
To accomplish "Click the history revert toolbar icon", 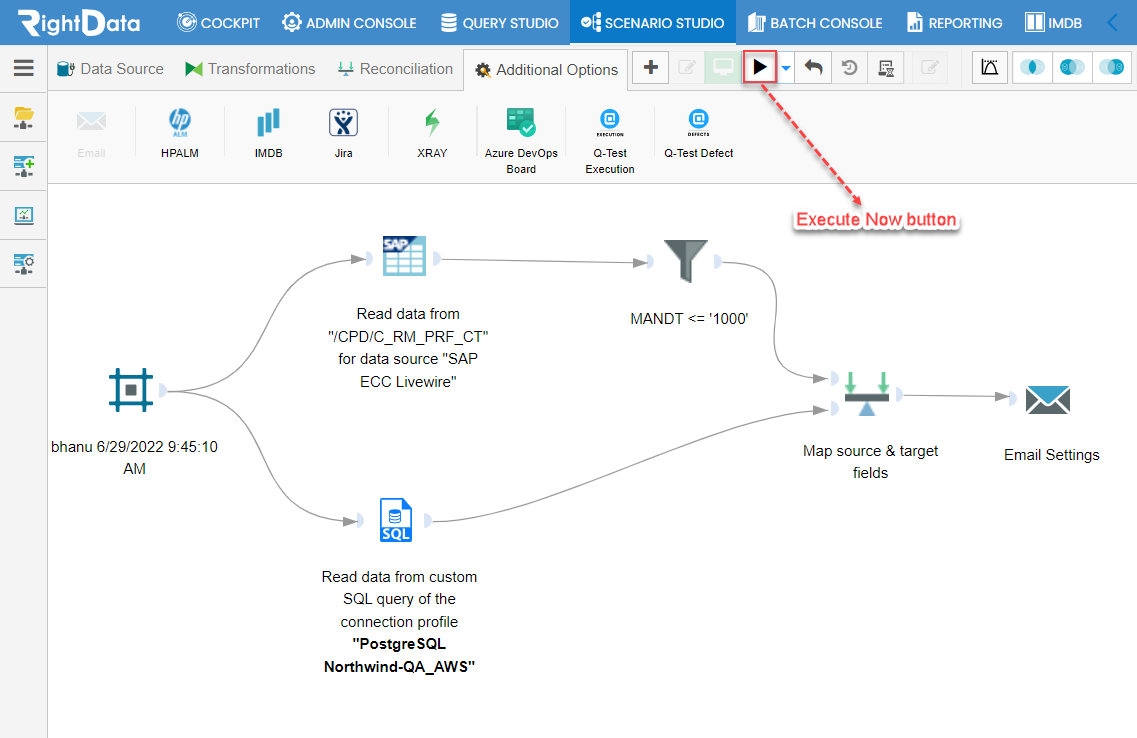I will (x=849, y=67).
